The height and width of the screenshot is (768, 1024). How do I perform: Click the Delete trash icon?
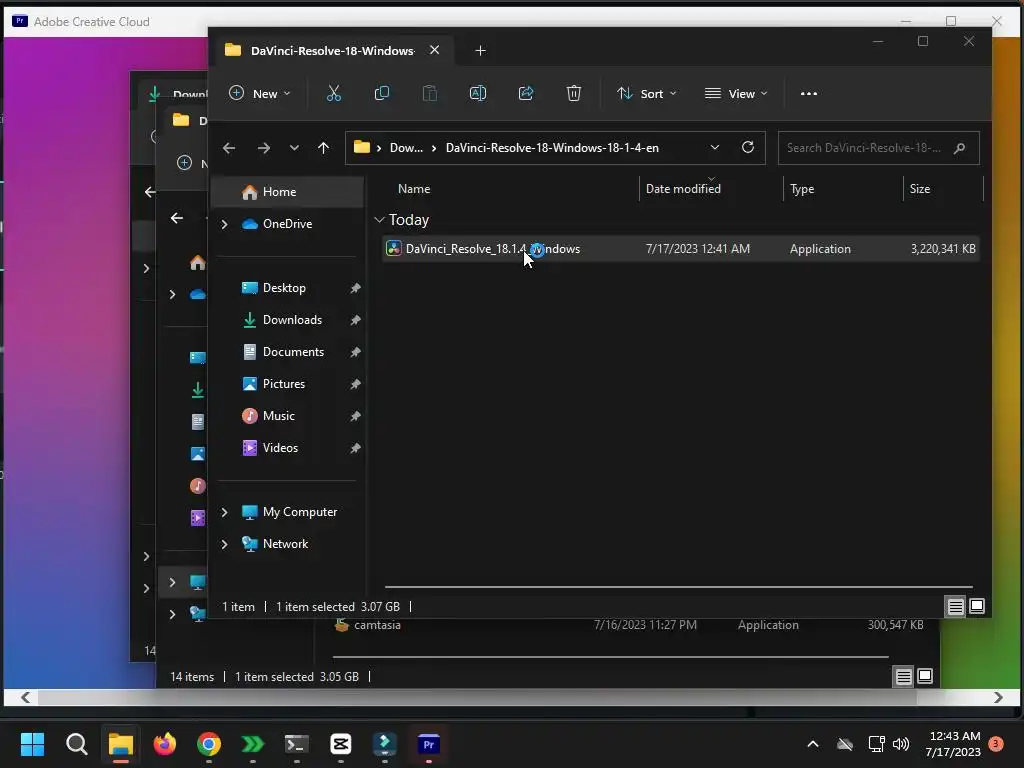point(573,93)
